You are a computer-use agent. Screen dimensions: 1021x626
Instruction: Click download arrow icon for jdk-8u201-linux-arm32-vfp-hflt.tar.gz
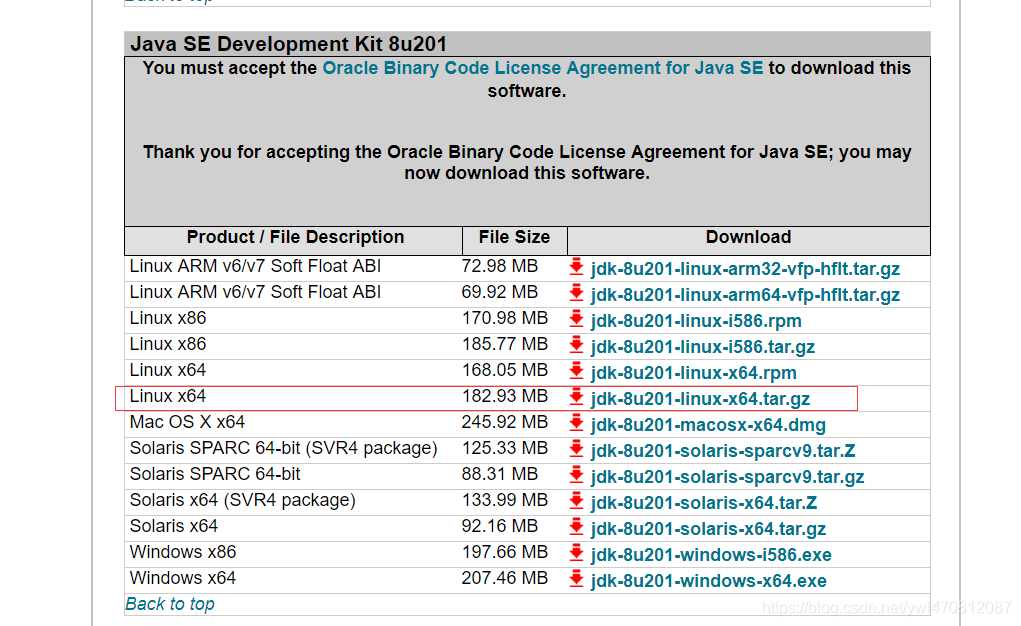click(x=576, y=267)
